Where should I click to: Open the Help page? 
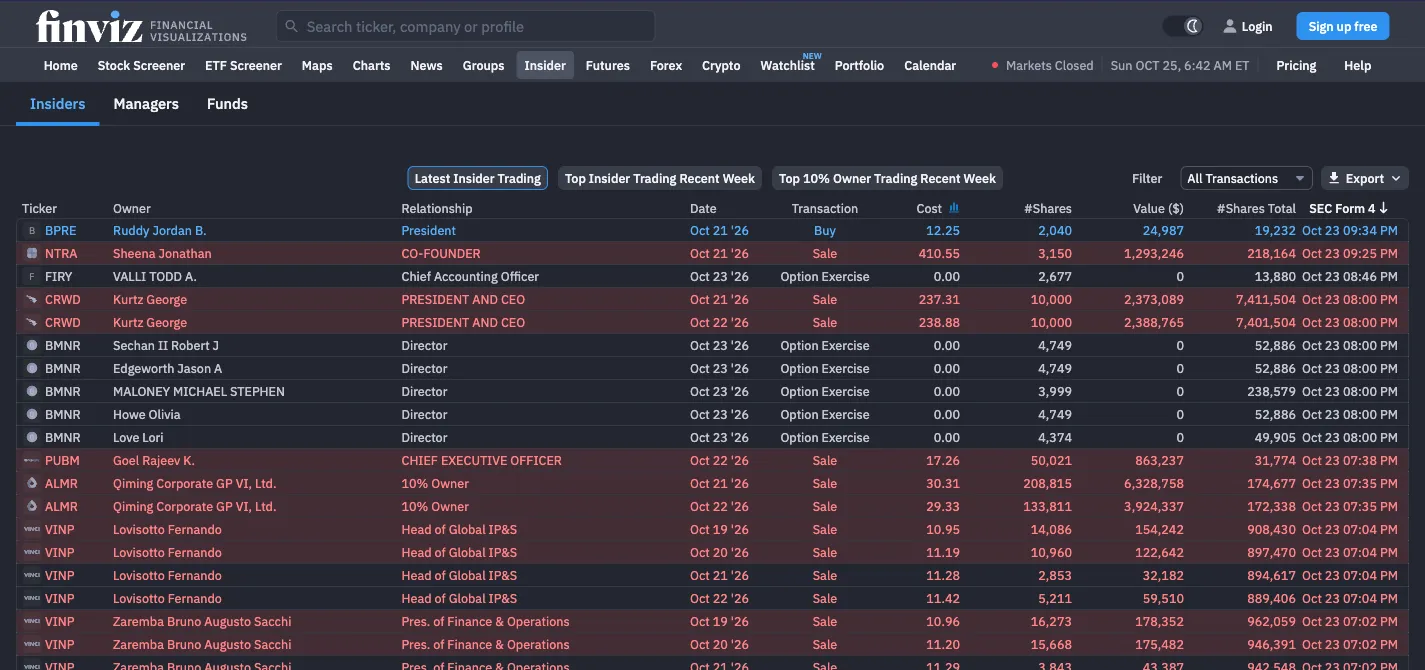click(x=1357, y=66)
